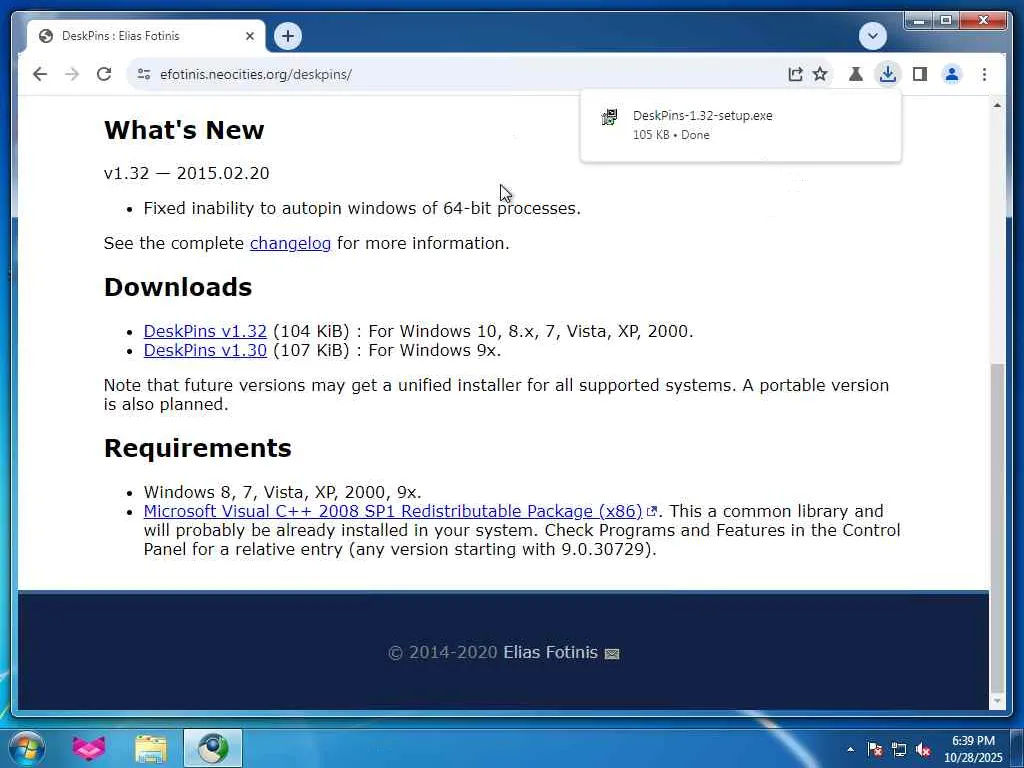Click the setup.exe file icon in downloads

609,117
